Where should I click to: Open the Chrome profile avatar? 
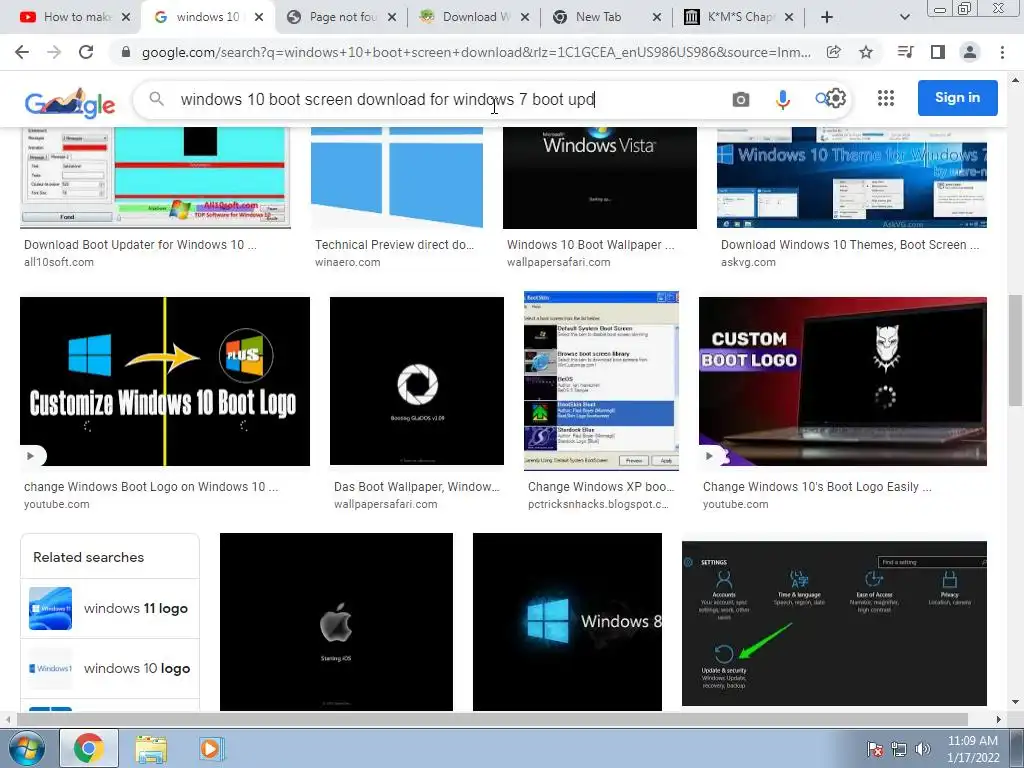(x=970, y=52)
